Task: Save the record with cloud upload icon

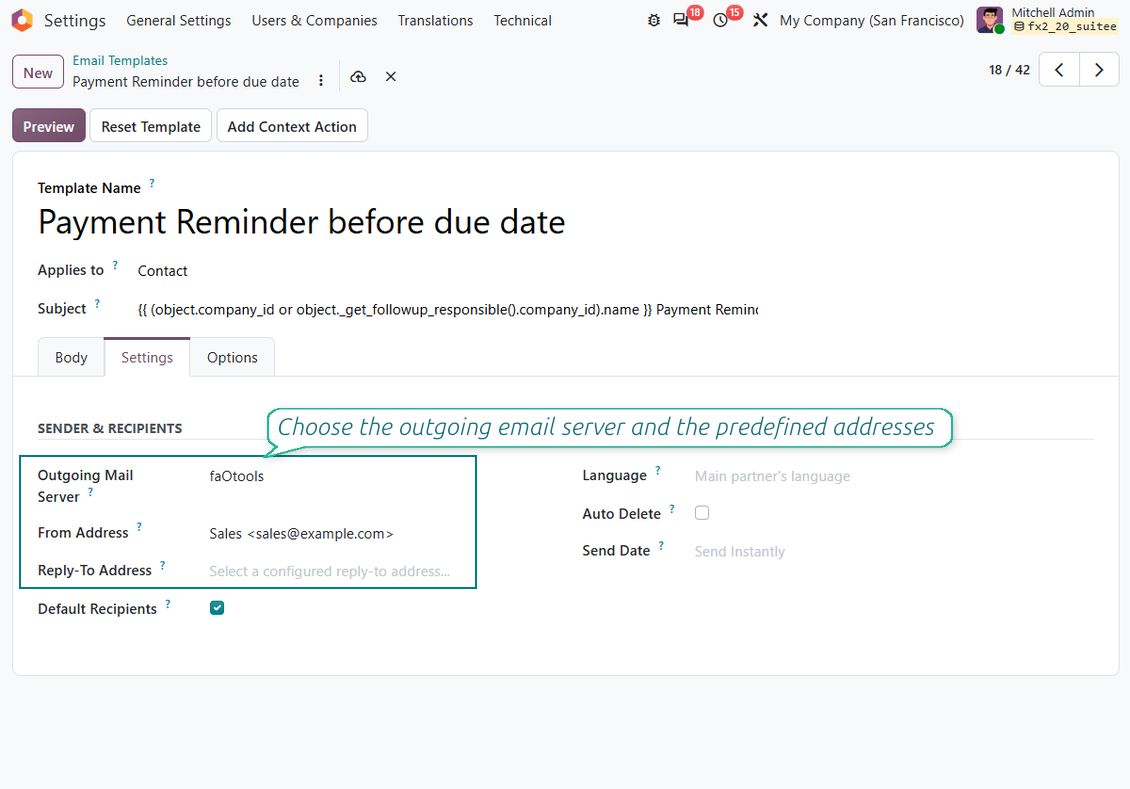Action: tap(358, 76)
